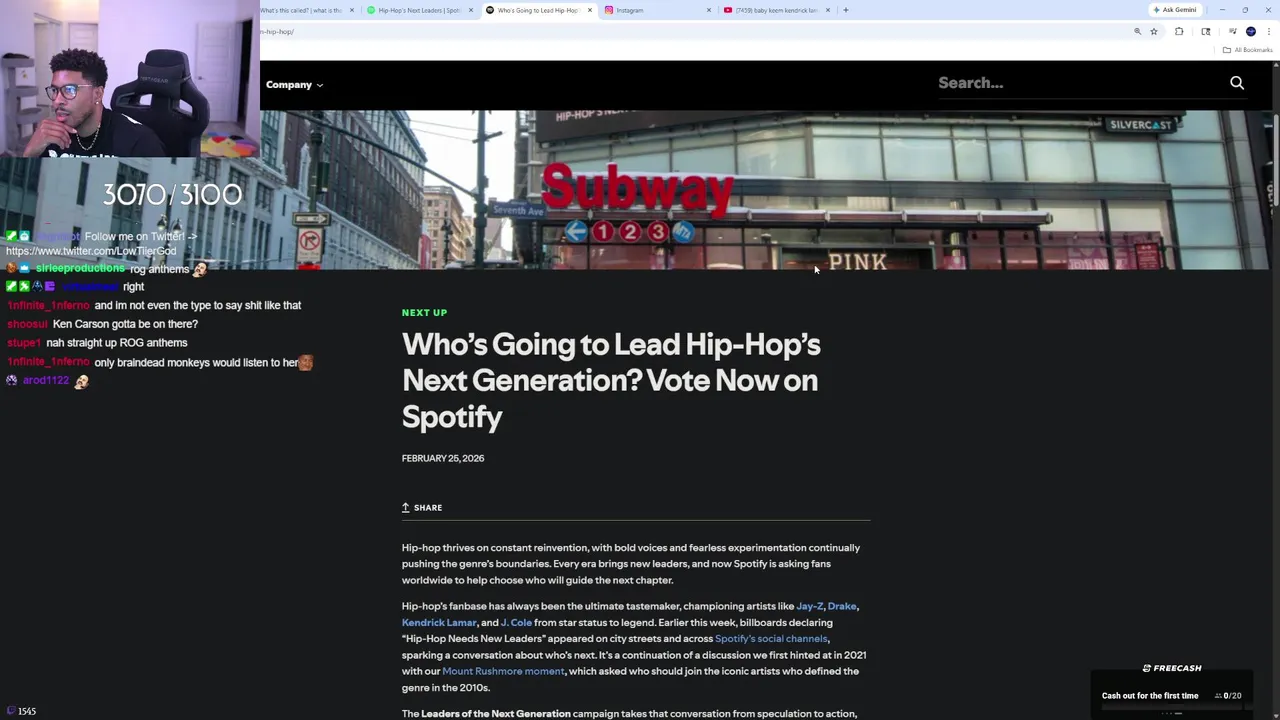The height and width of the screenshot is (720, 1280).
Task: Click username arod1122 in chat
Action: click(x=46, y=381)
